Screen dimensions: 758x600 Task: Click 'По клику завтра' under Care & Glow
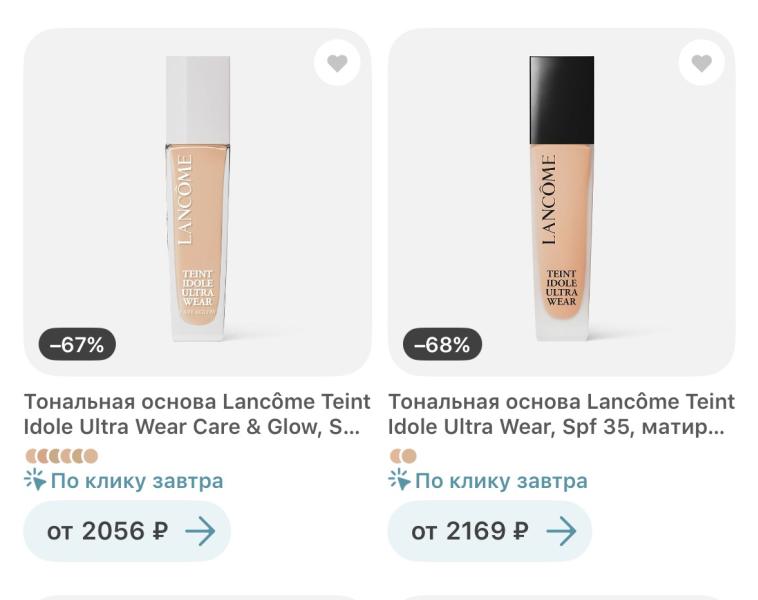137,481
